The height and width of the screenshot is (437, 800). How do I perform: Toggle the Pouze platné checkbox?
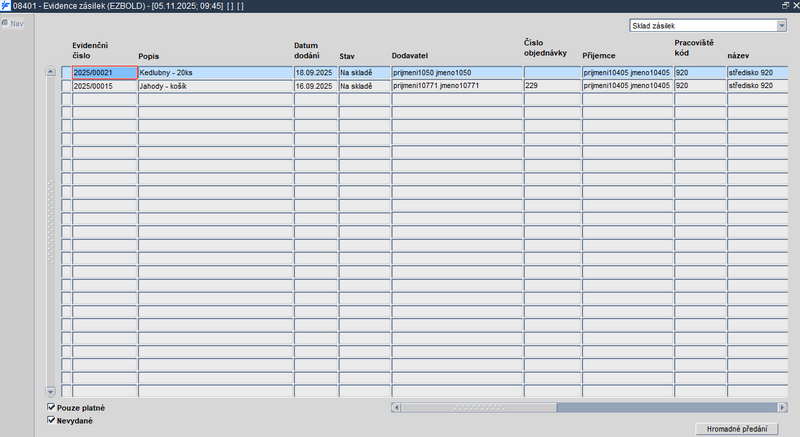pyautogui.click(x=51, y=407)
